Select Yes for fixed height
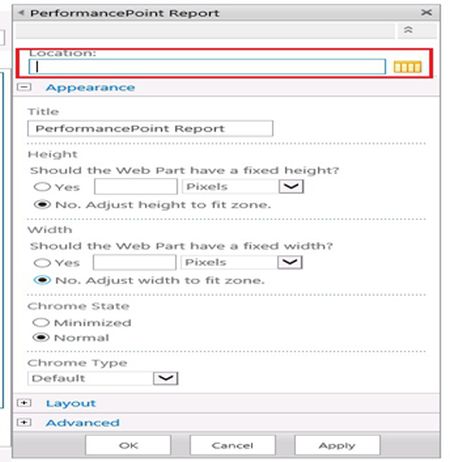The width and height of the screenshot is (450, 462). point(42,187)
